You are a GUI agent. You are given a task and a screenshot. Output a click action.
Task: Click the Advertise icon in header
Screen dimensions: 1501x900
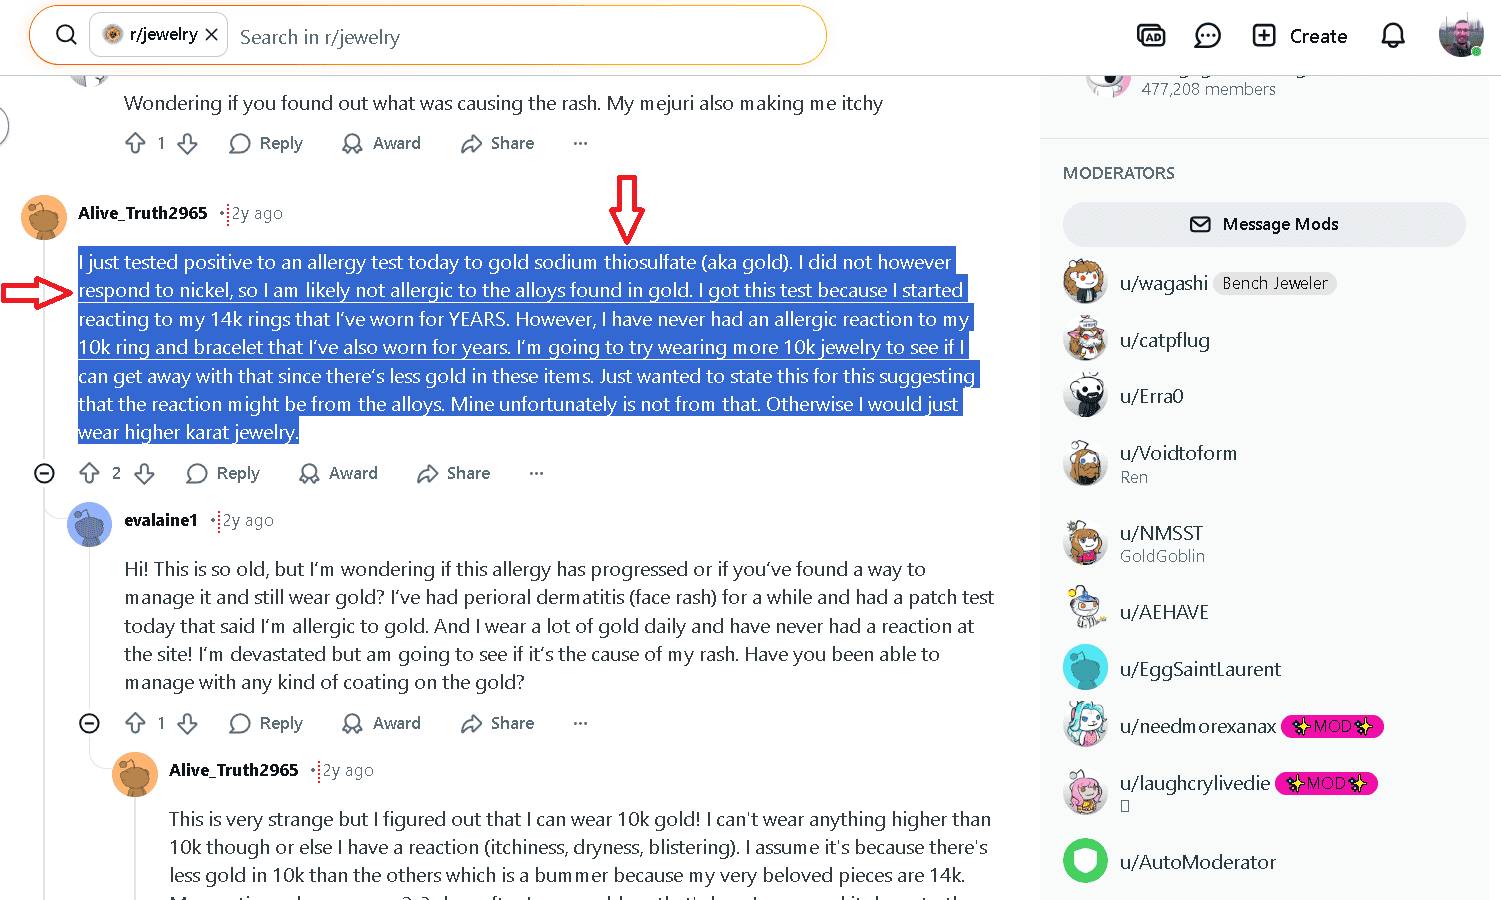tap(1151, 36)
